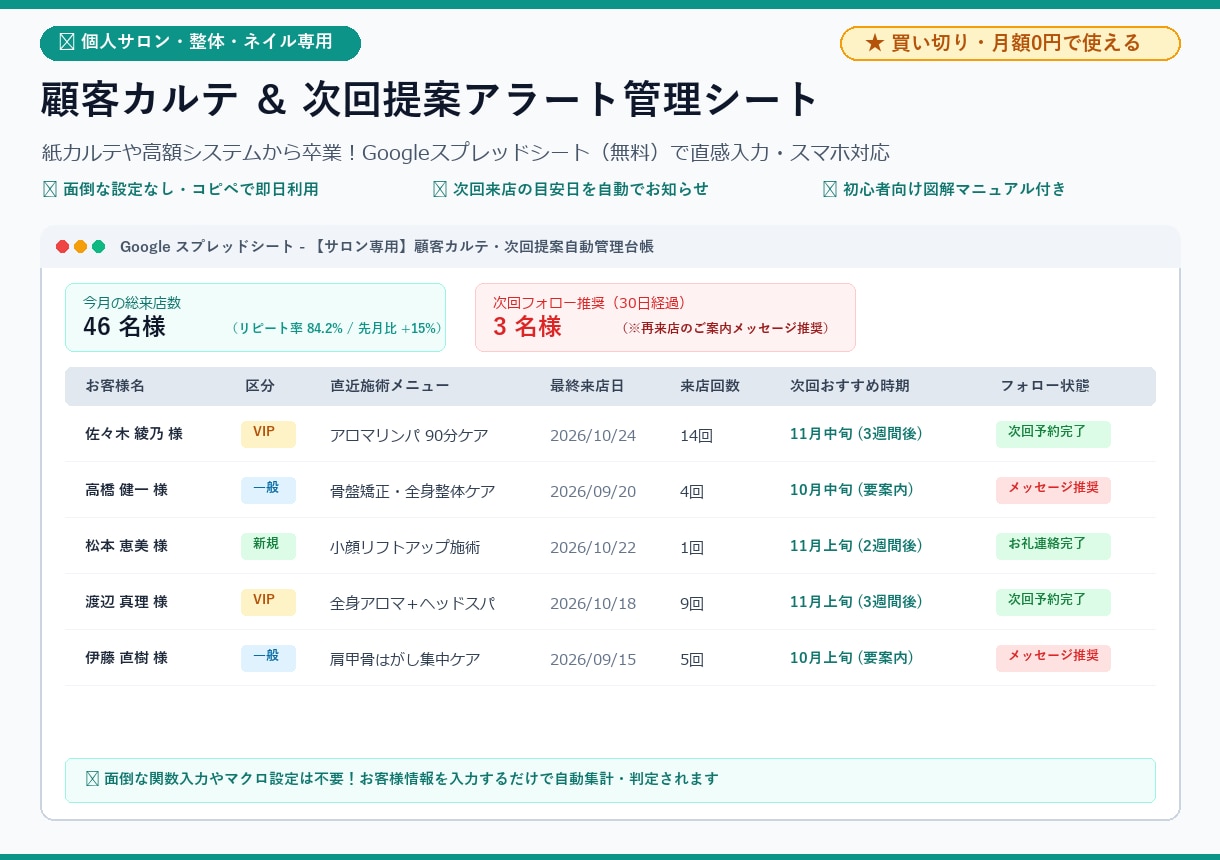
Task: Click 一般 tag in 高橋 健一 row
Action: tap(268, 490)
